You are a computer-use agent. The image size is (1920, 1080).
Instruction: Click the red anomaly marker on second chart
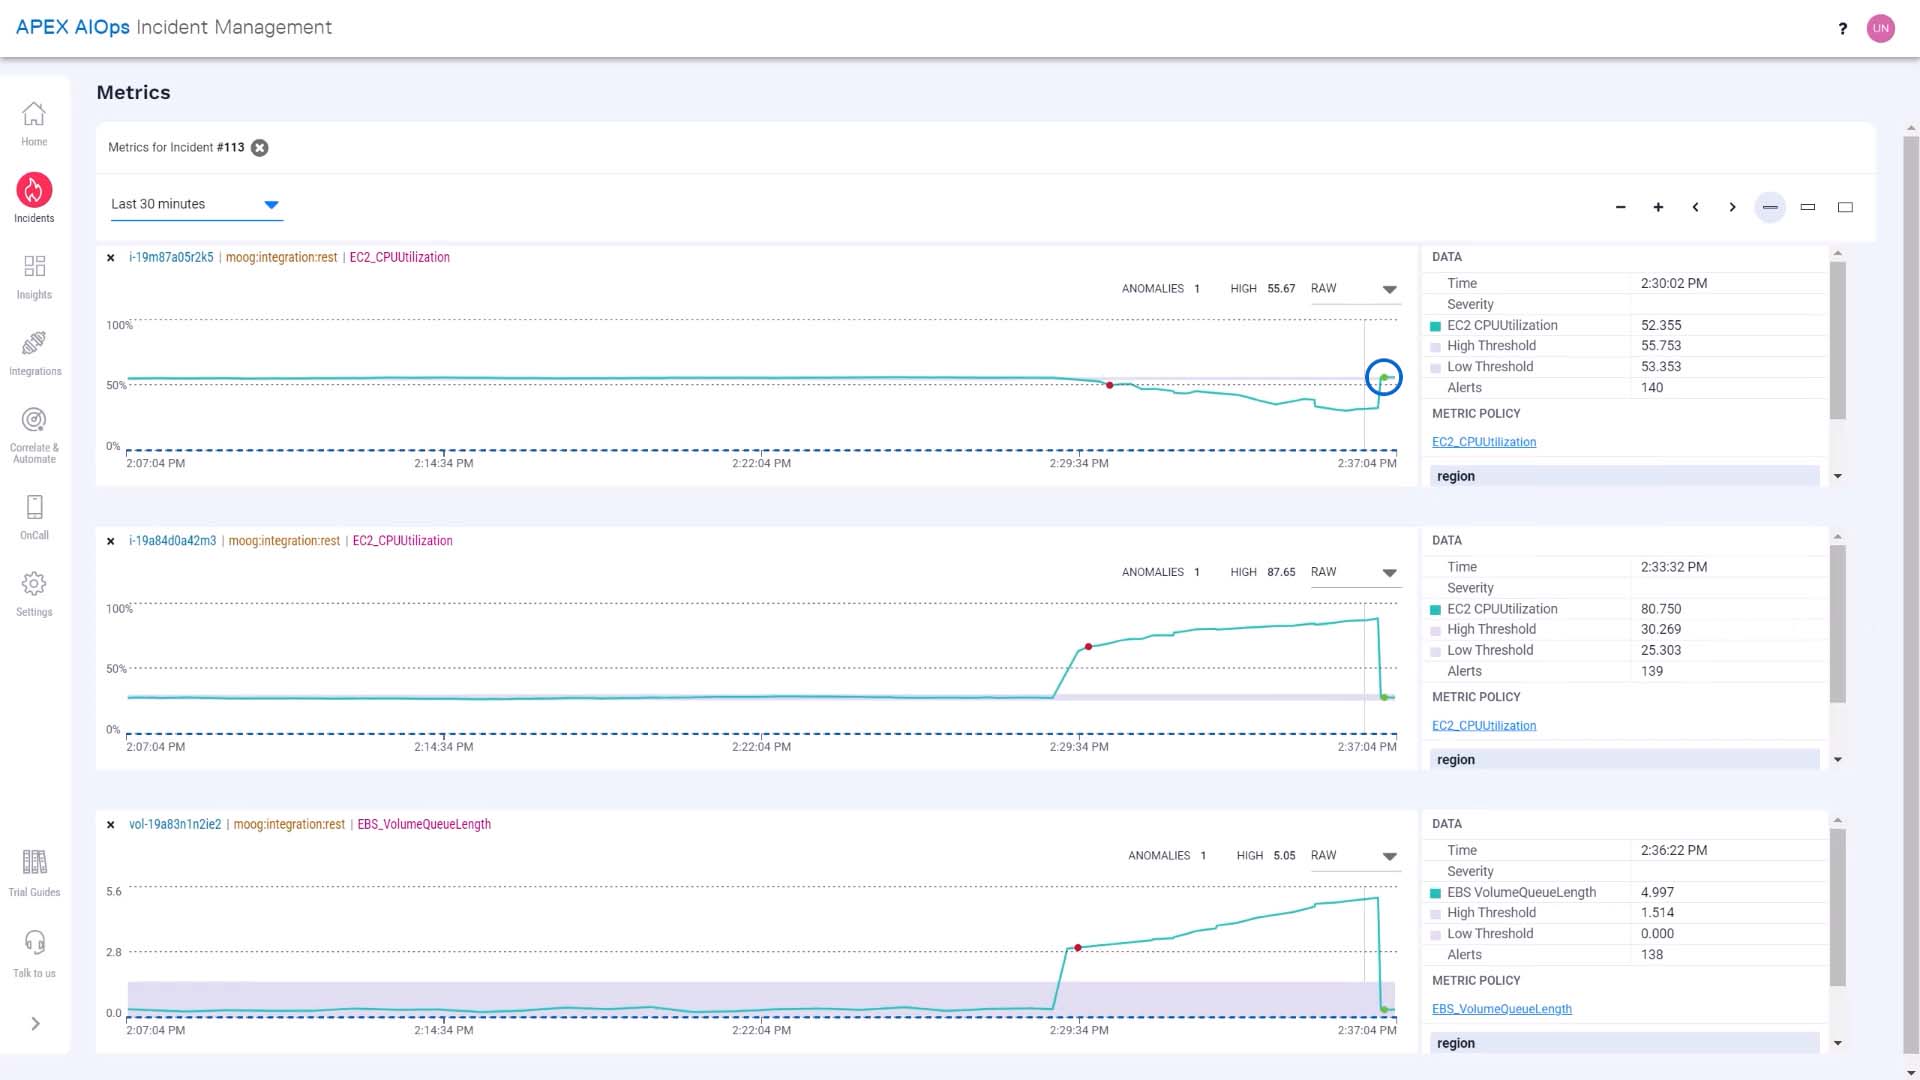coord(1088,647)
